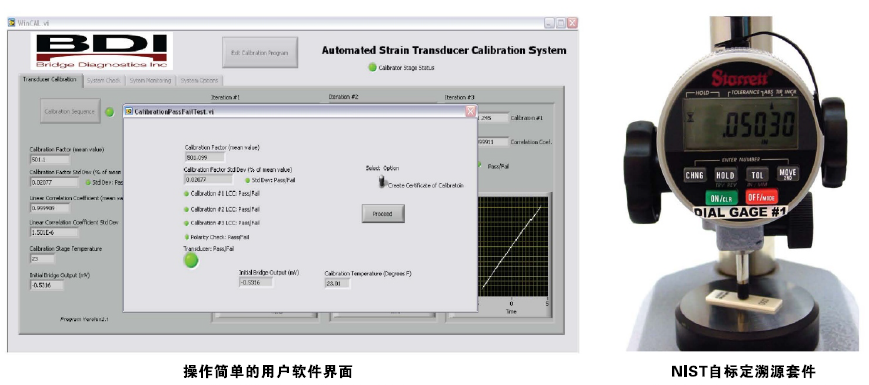Click the Polarity Check Pass/Fail indicator
This screenshot has height=385, width=869.
point(187,237)
